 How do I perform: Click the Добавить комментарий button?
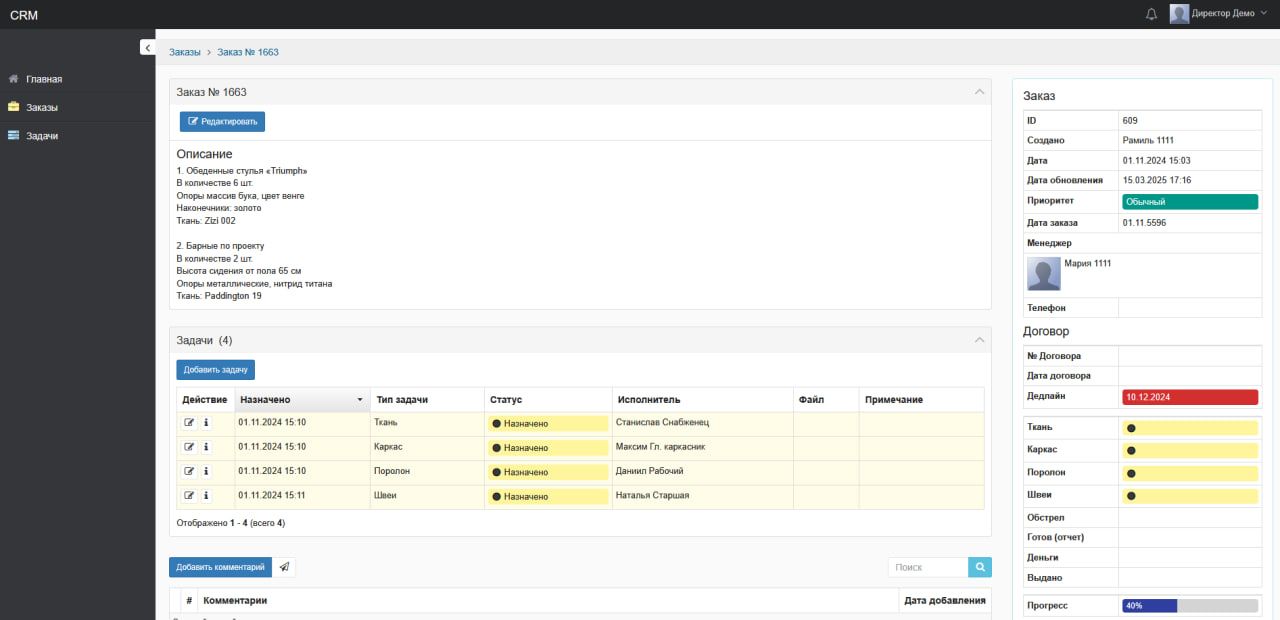click(220, 567)
